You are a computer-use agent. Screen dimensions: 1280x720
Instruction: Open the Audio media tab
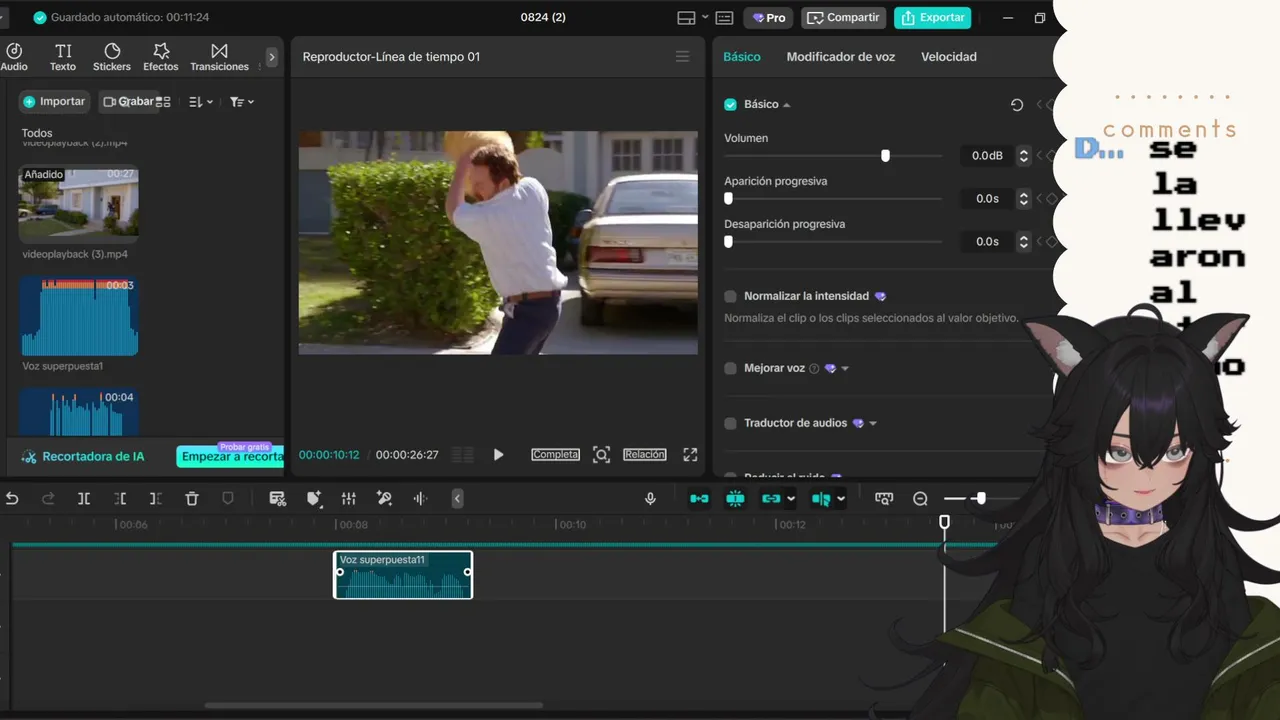(14, 57)
